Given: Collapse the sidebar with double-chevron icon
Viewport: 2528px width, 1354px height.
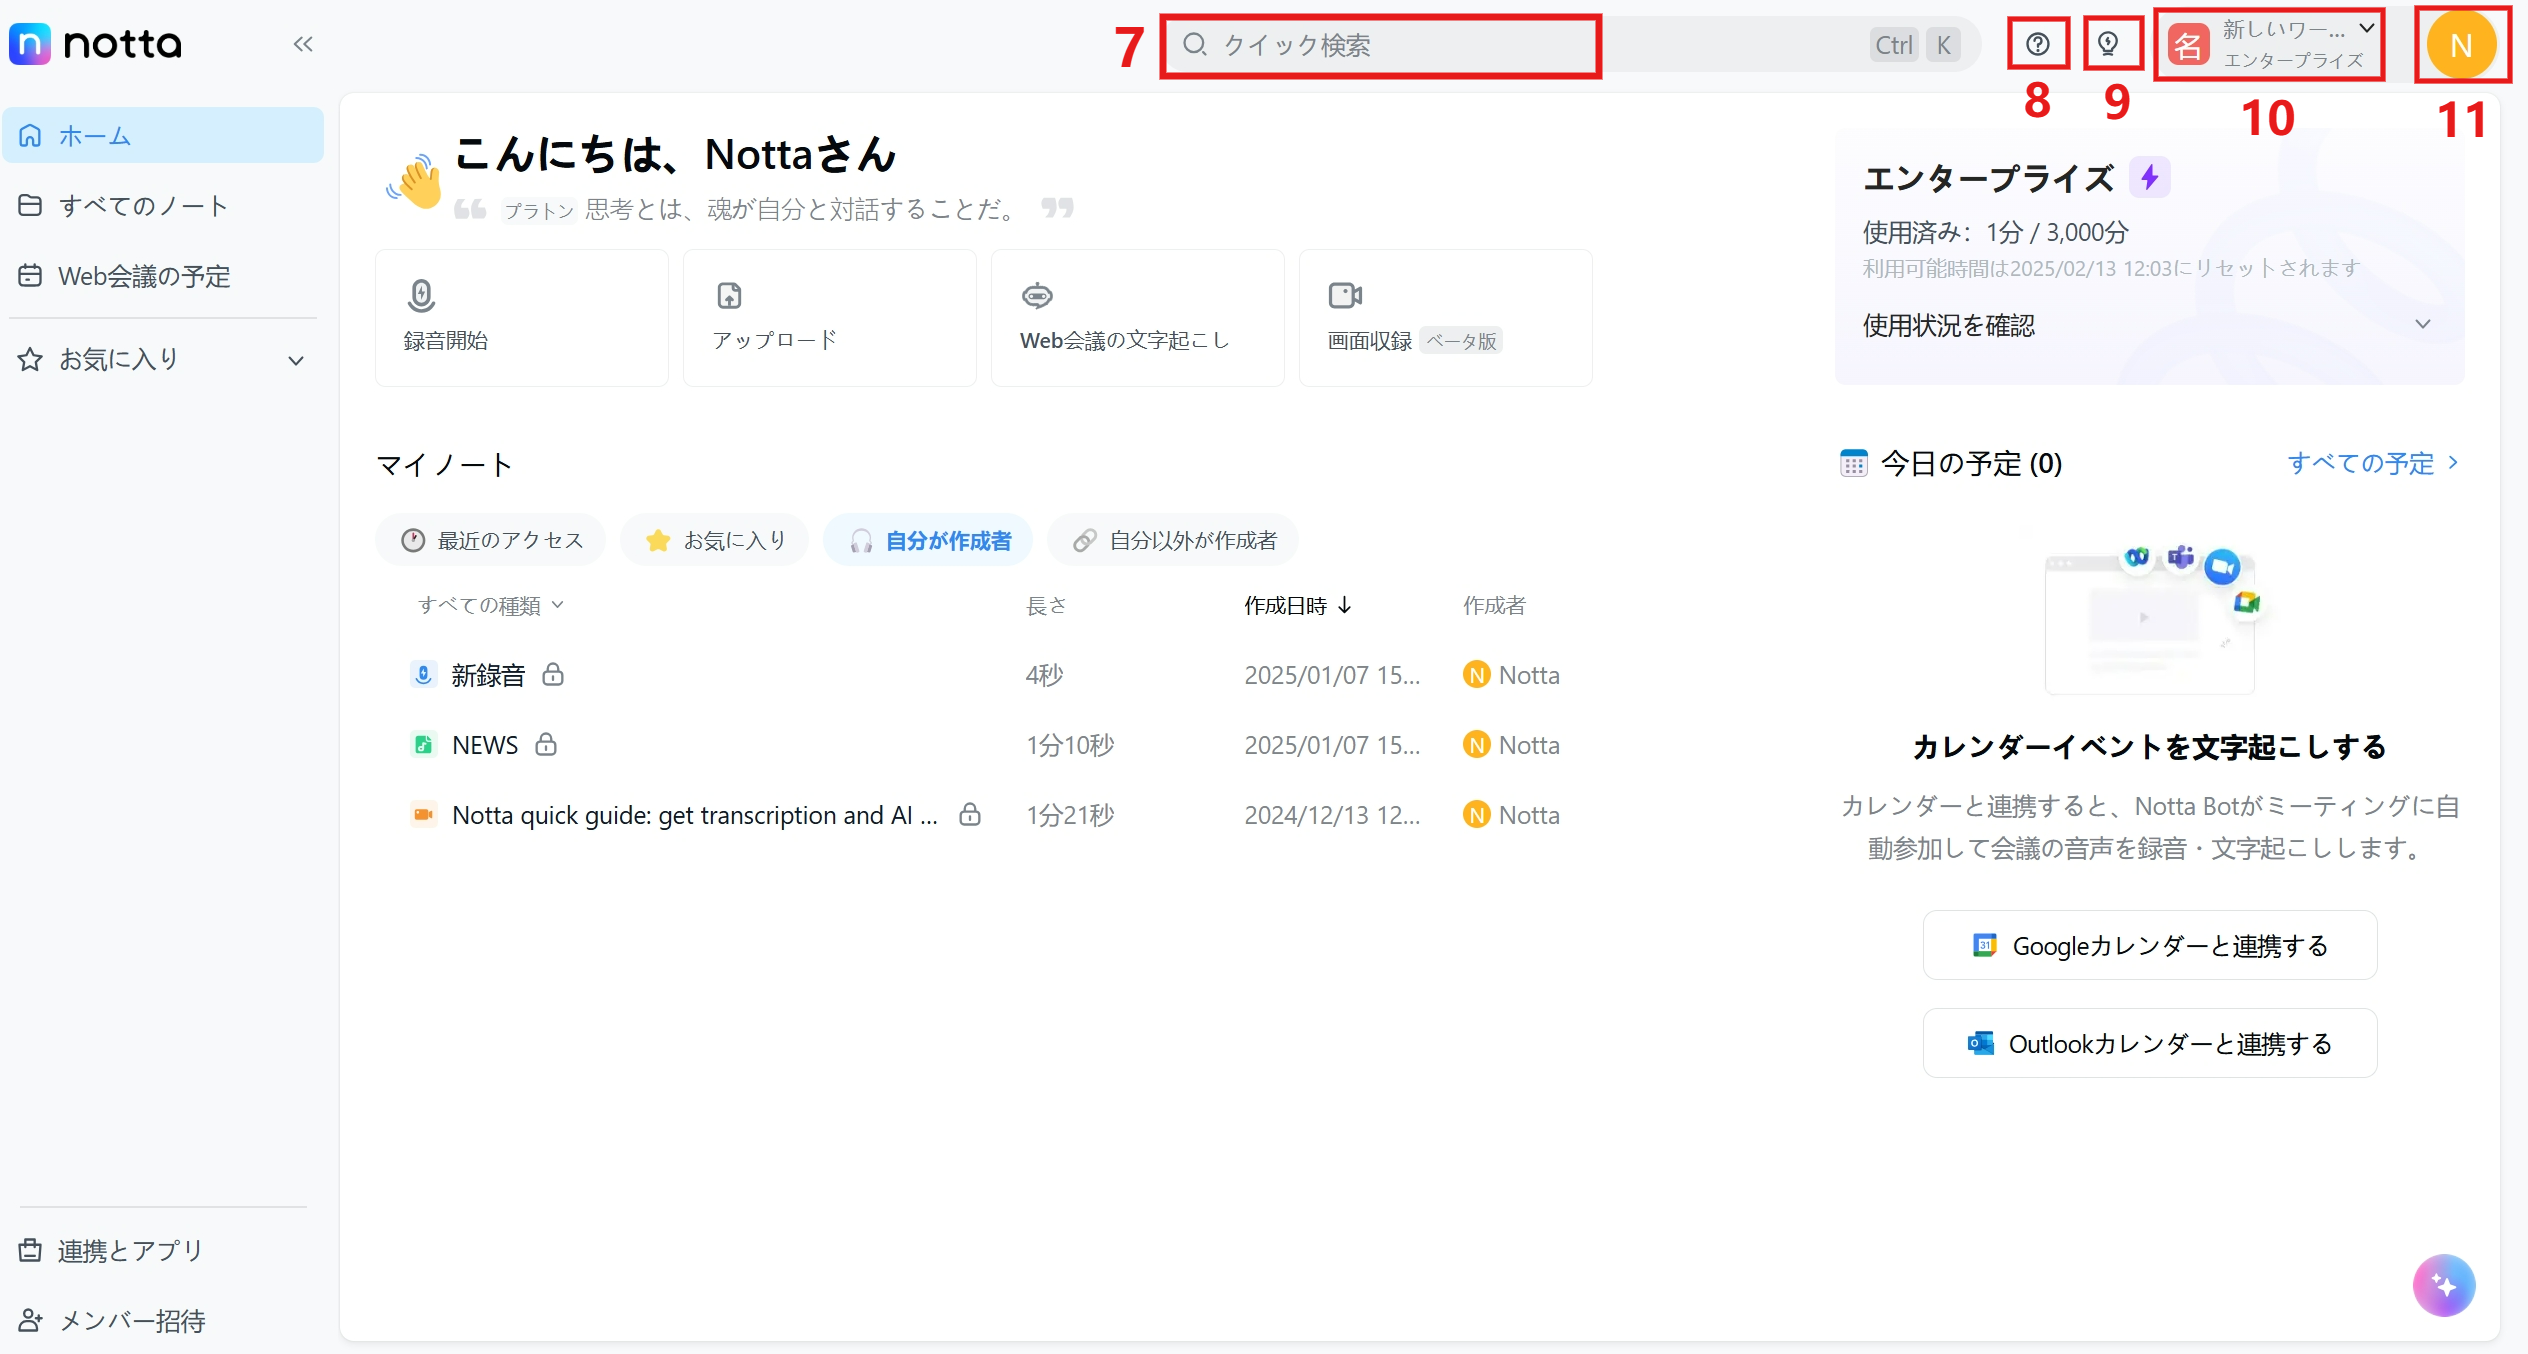Looking at the screenshot, I should click(303, 44).
